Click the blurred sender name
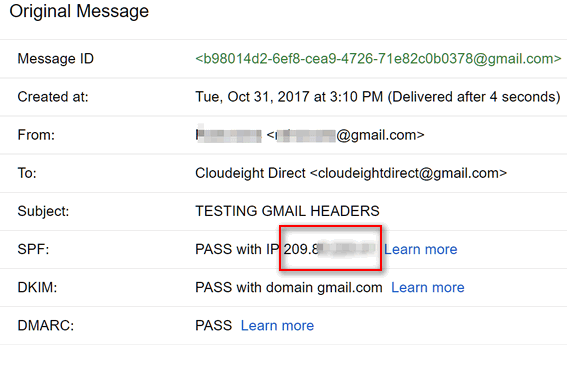This screenshot has width=567, height=372. [x=229, y=135]
